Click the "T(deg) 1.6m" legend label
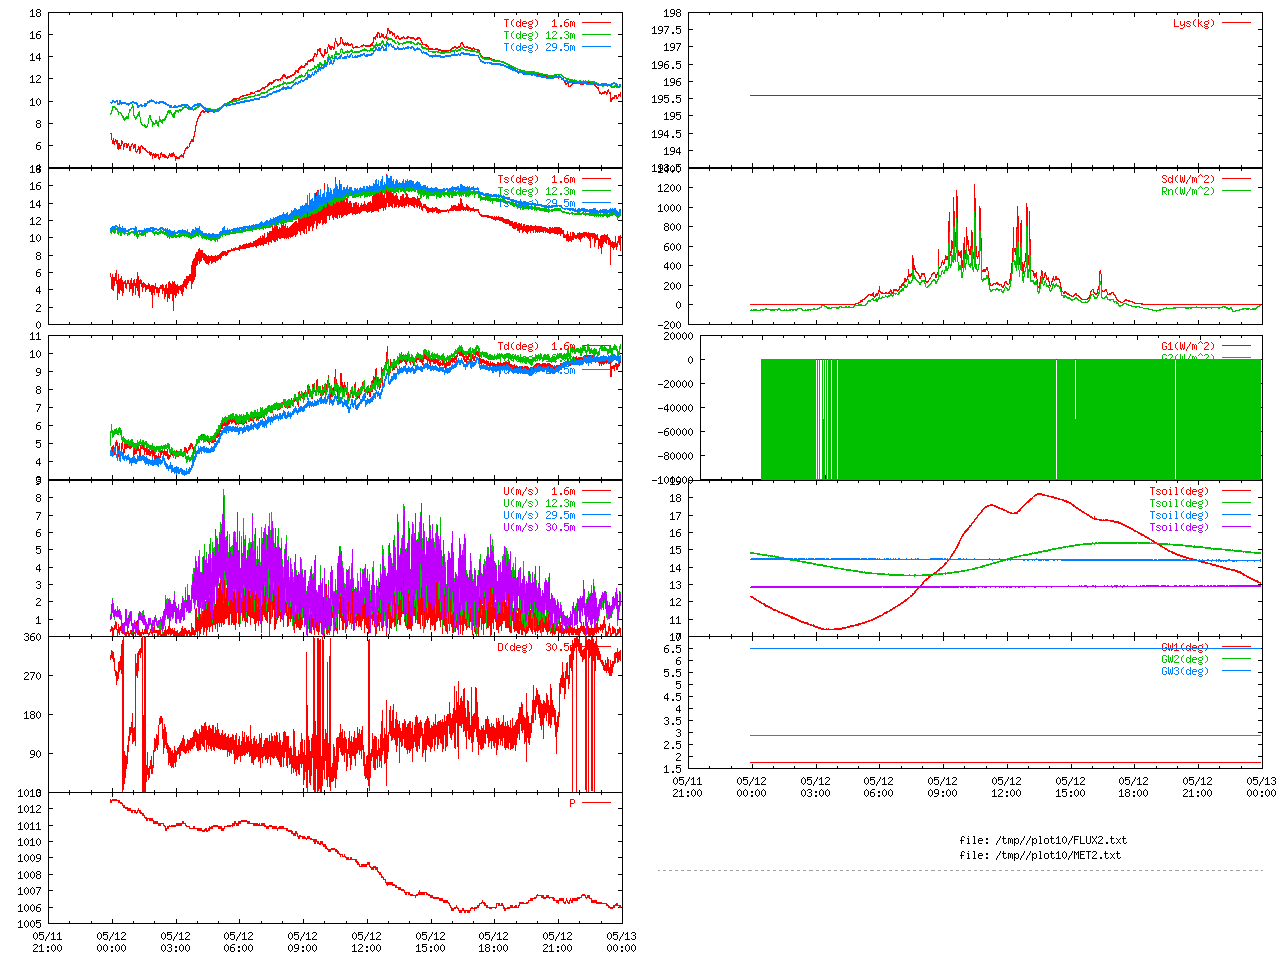1280x960 pixels. 539,23
